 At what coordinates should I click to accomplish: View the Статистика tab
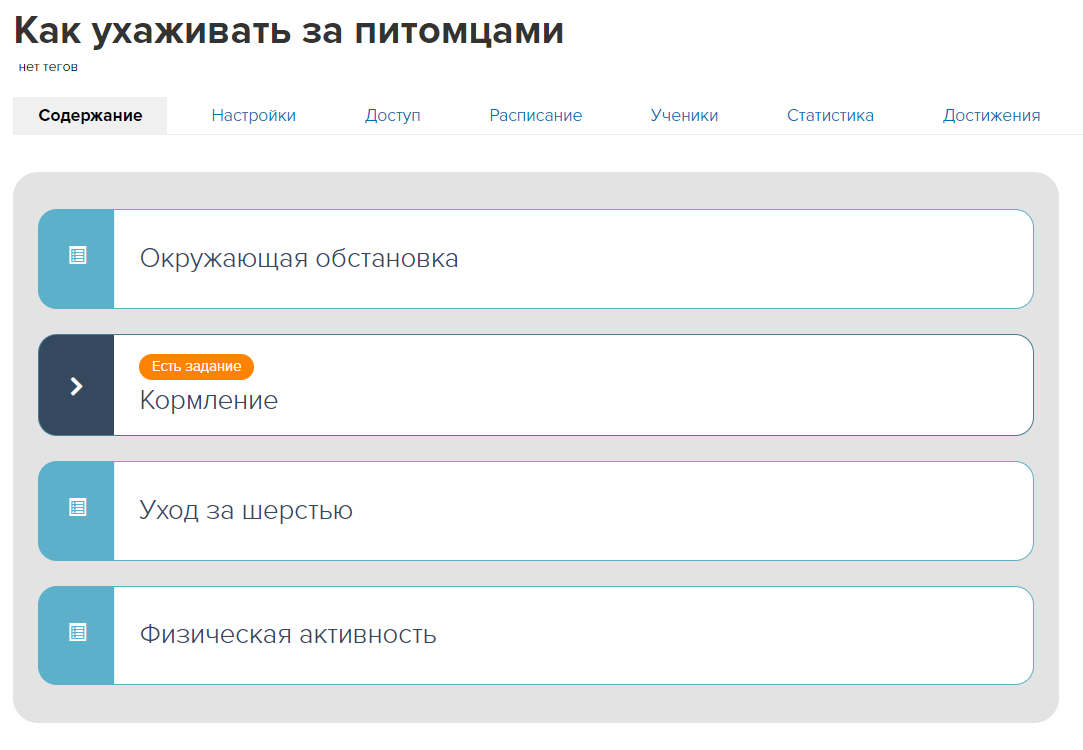[830, 116]
